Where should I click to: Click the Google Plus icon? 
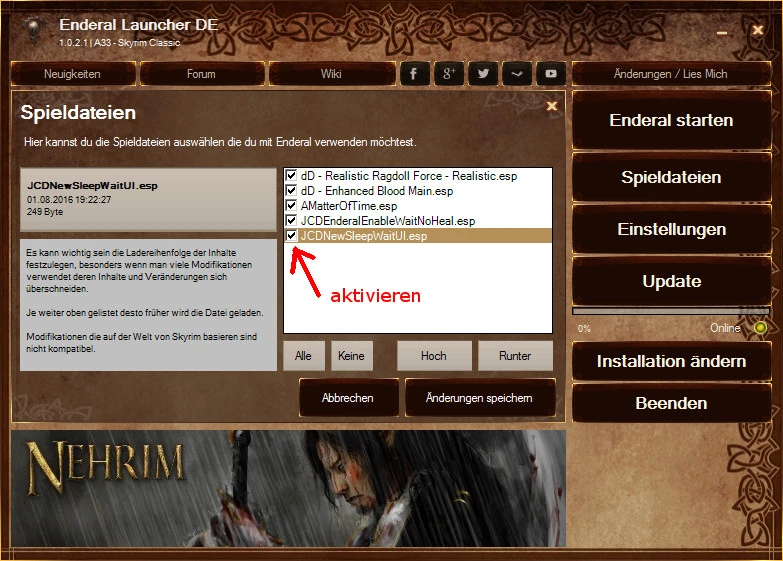(x=449, y=74)
